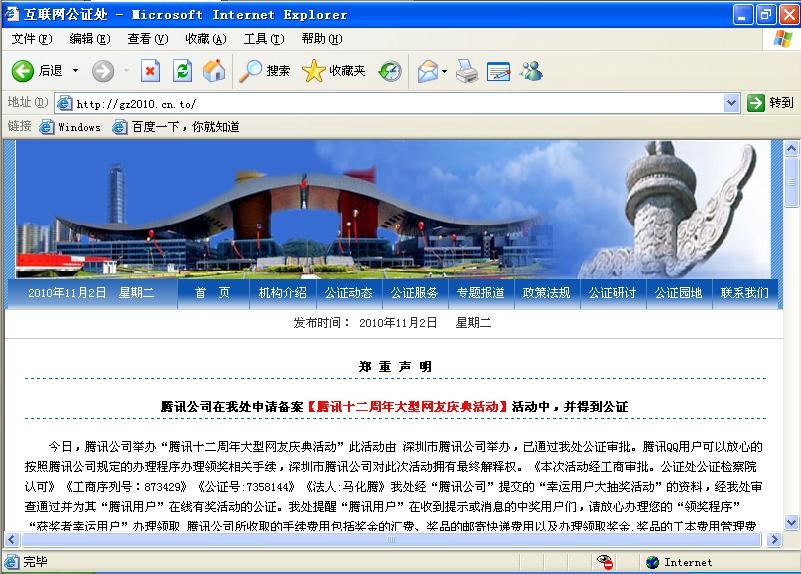Click 2010年11月2日 星期二 in nav bar
The height and width of the screenshot is (574, 801).
point(91,293)
